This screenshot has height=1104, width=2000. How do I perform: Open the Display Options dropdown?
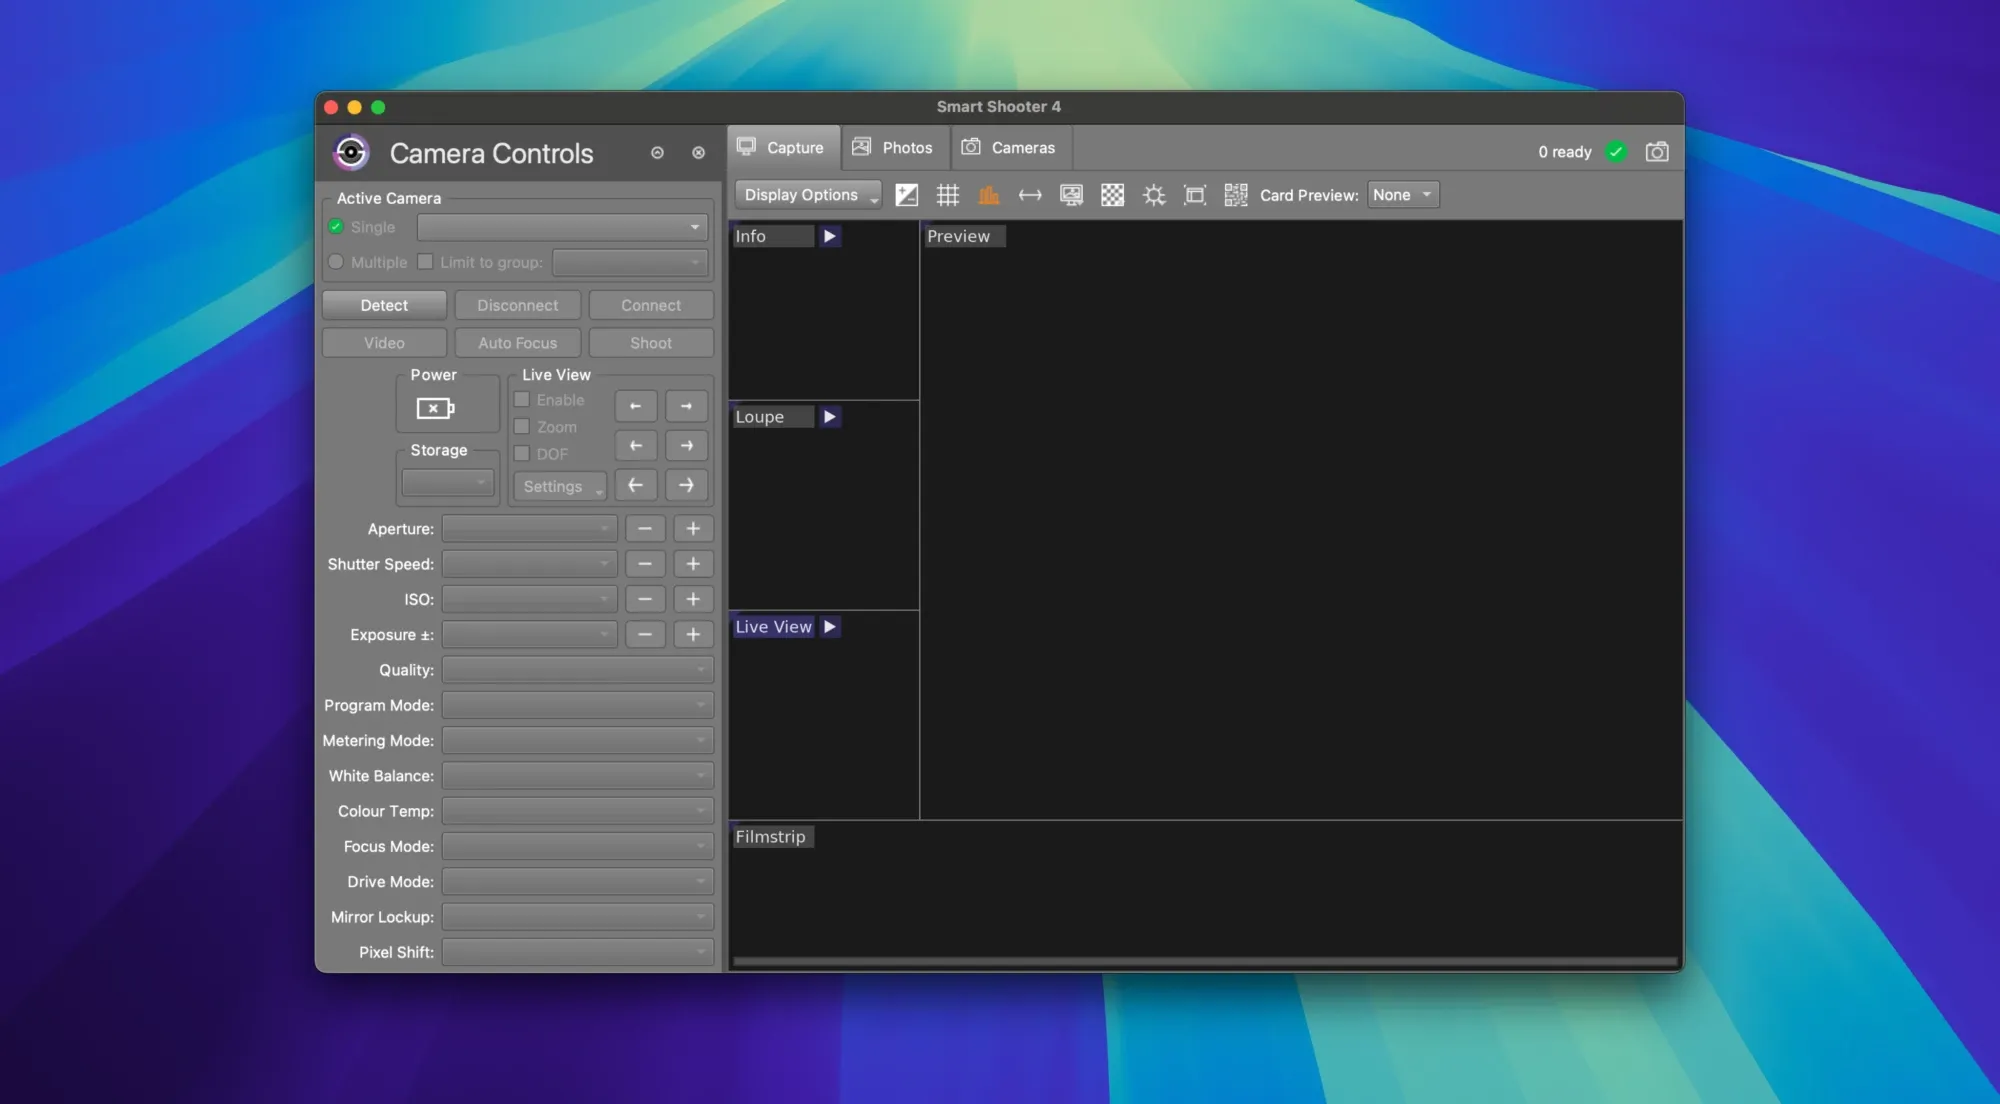click(808, 195)
